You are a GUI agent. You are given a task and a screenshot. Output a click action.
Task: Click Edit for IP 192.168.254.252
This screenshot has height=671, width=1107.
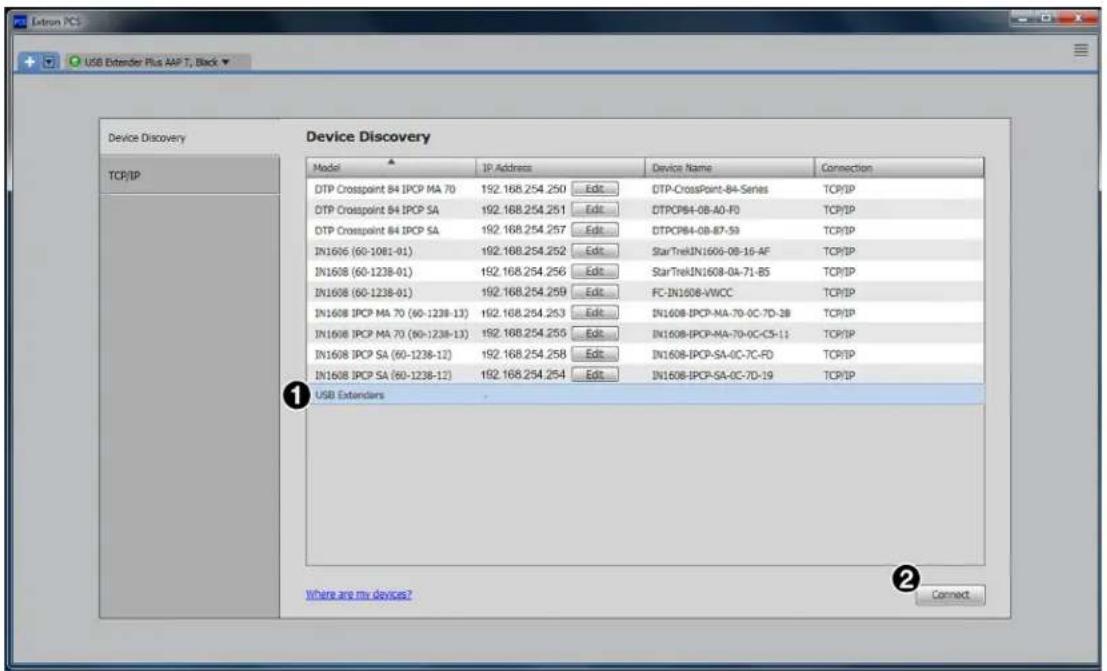[x=595, y=251]
